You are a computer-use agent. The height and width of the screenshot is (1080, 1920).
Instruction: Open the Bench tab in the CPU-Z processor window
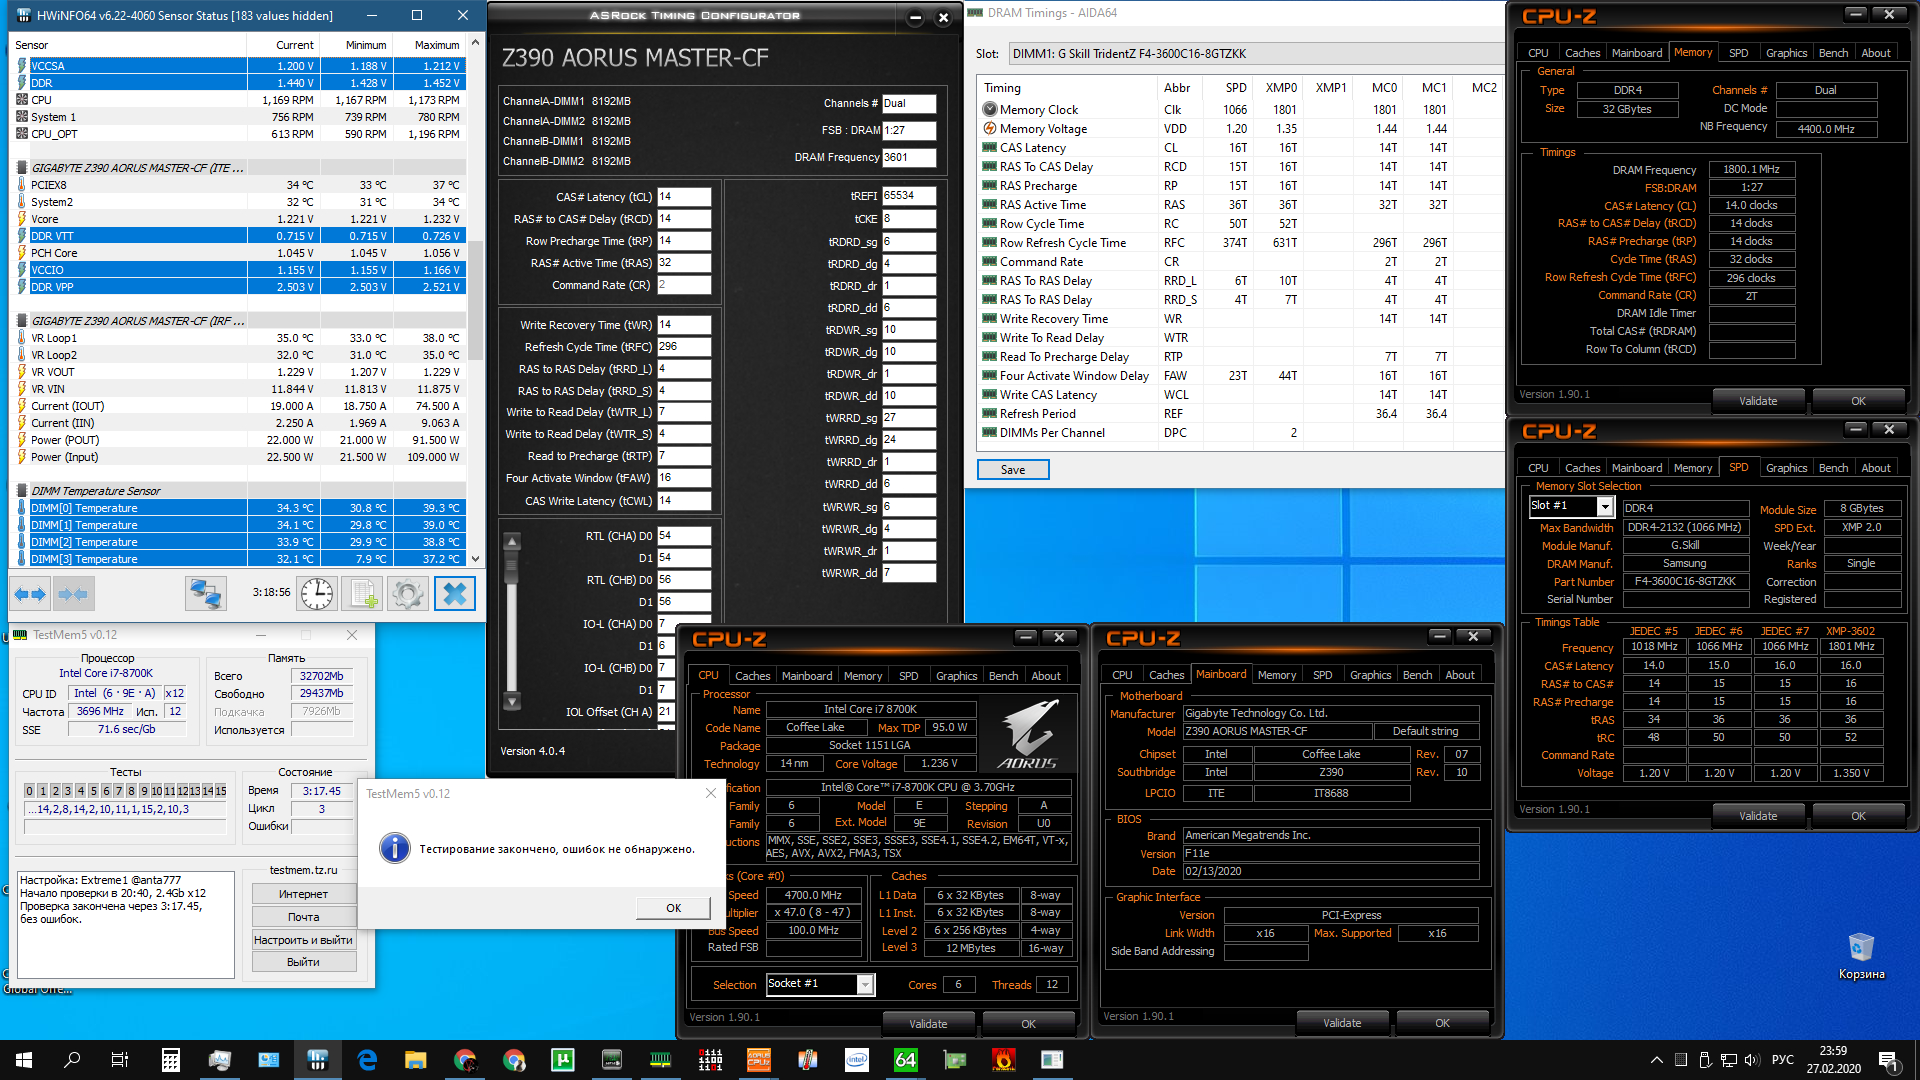point(1003,676)
